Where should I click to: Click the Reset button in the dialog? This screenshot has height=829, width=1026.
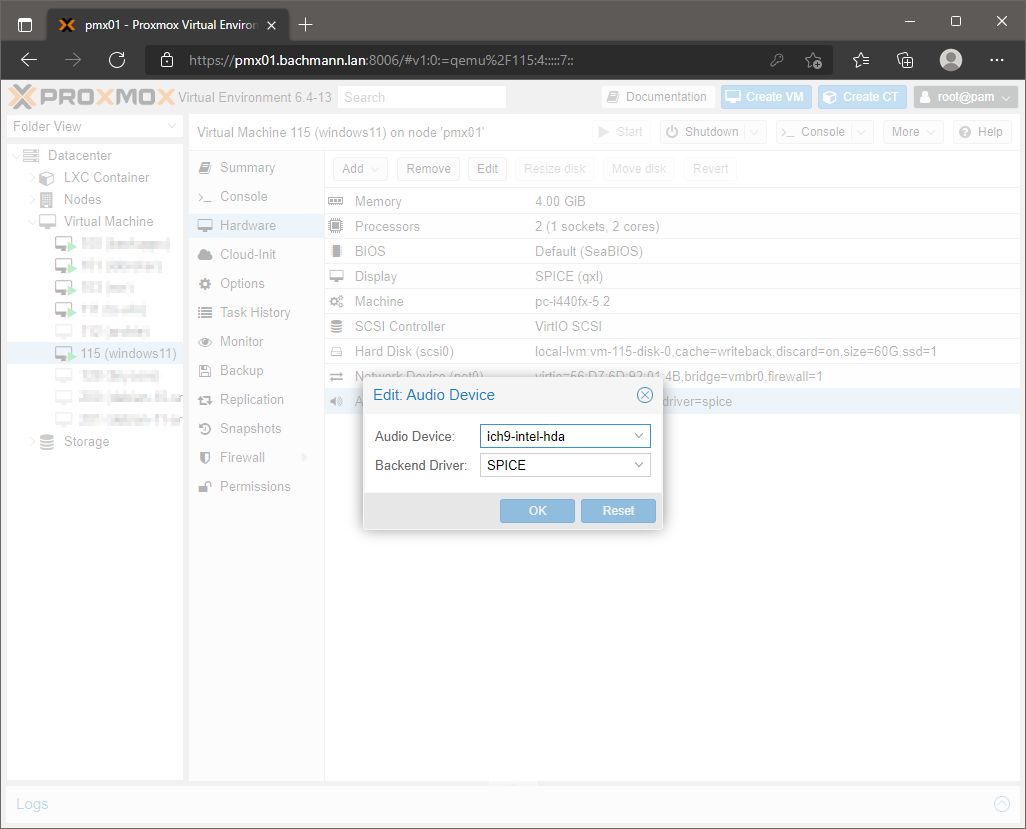[618, 511]
